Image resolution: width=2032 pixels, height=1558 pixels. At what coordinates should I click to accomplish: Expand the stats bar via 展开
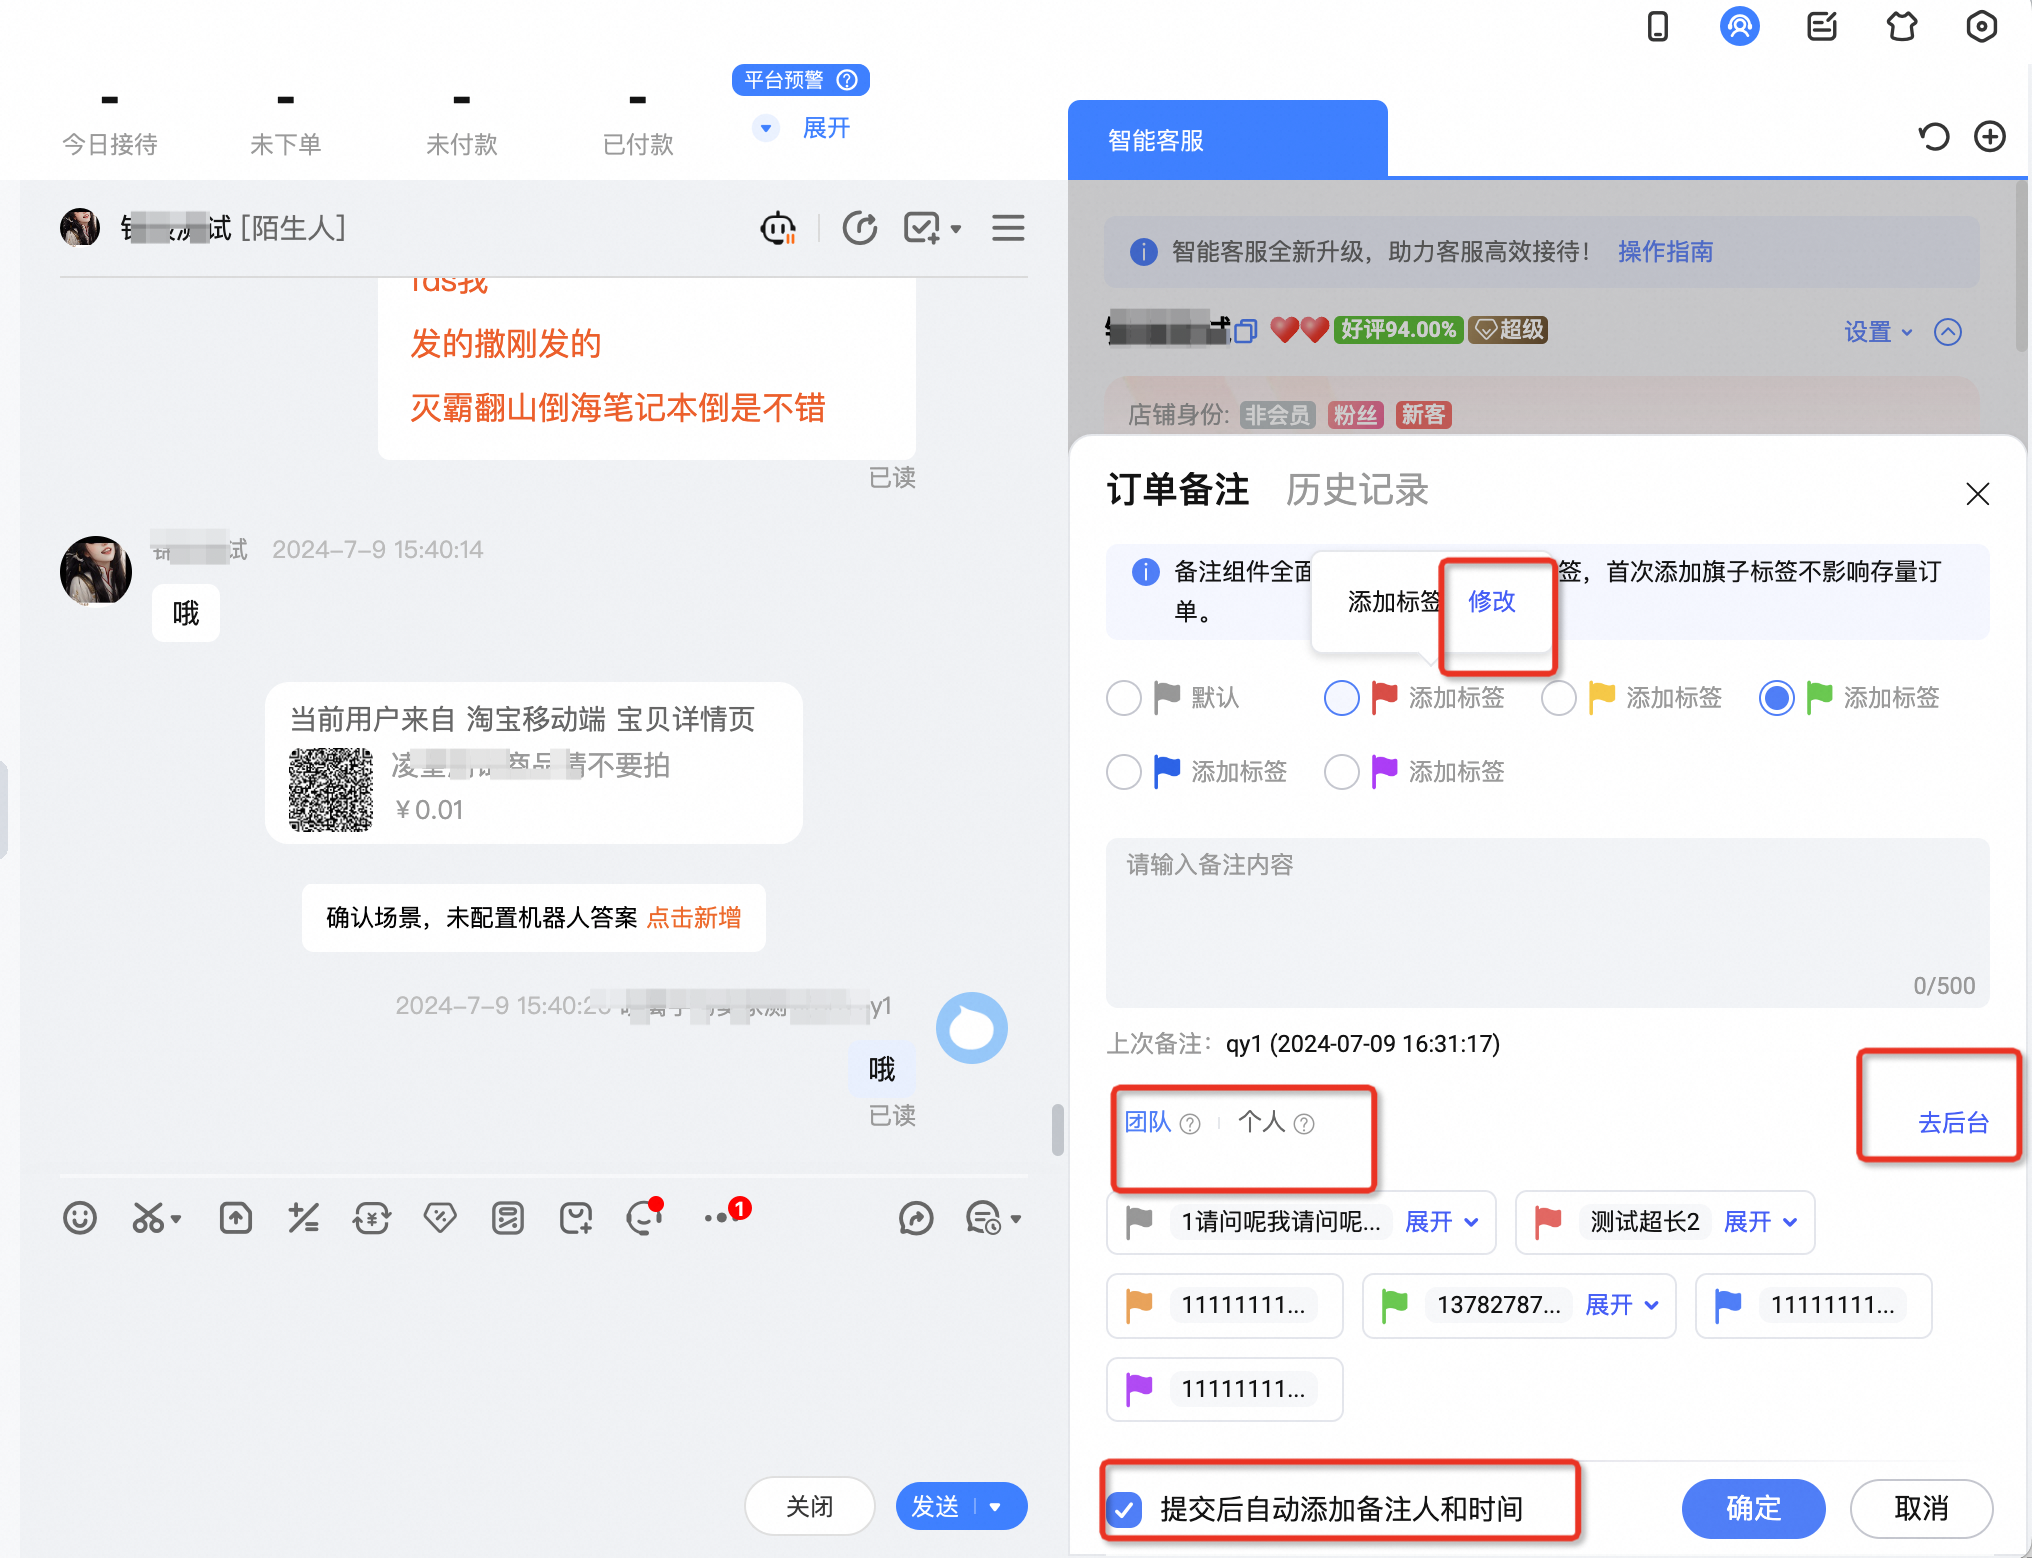click(x=826, y=128)
